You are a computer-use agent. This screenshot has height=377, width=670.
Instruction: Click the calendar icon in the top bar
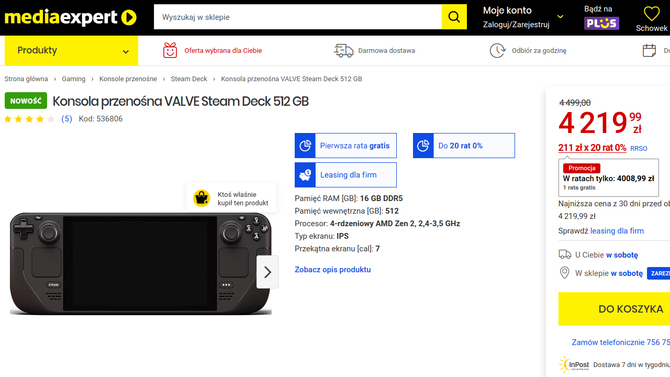click(649, 50)
